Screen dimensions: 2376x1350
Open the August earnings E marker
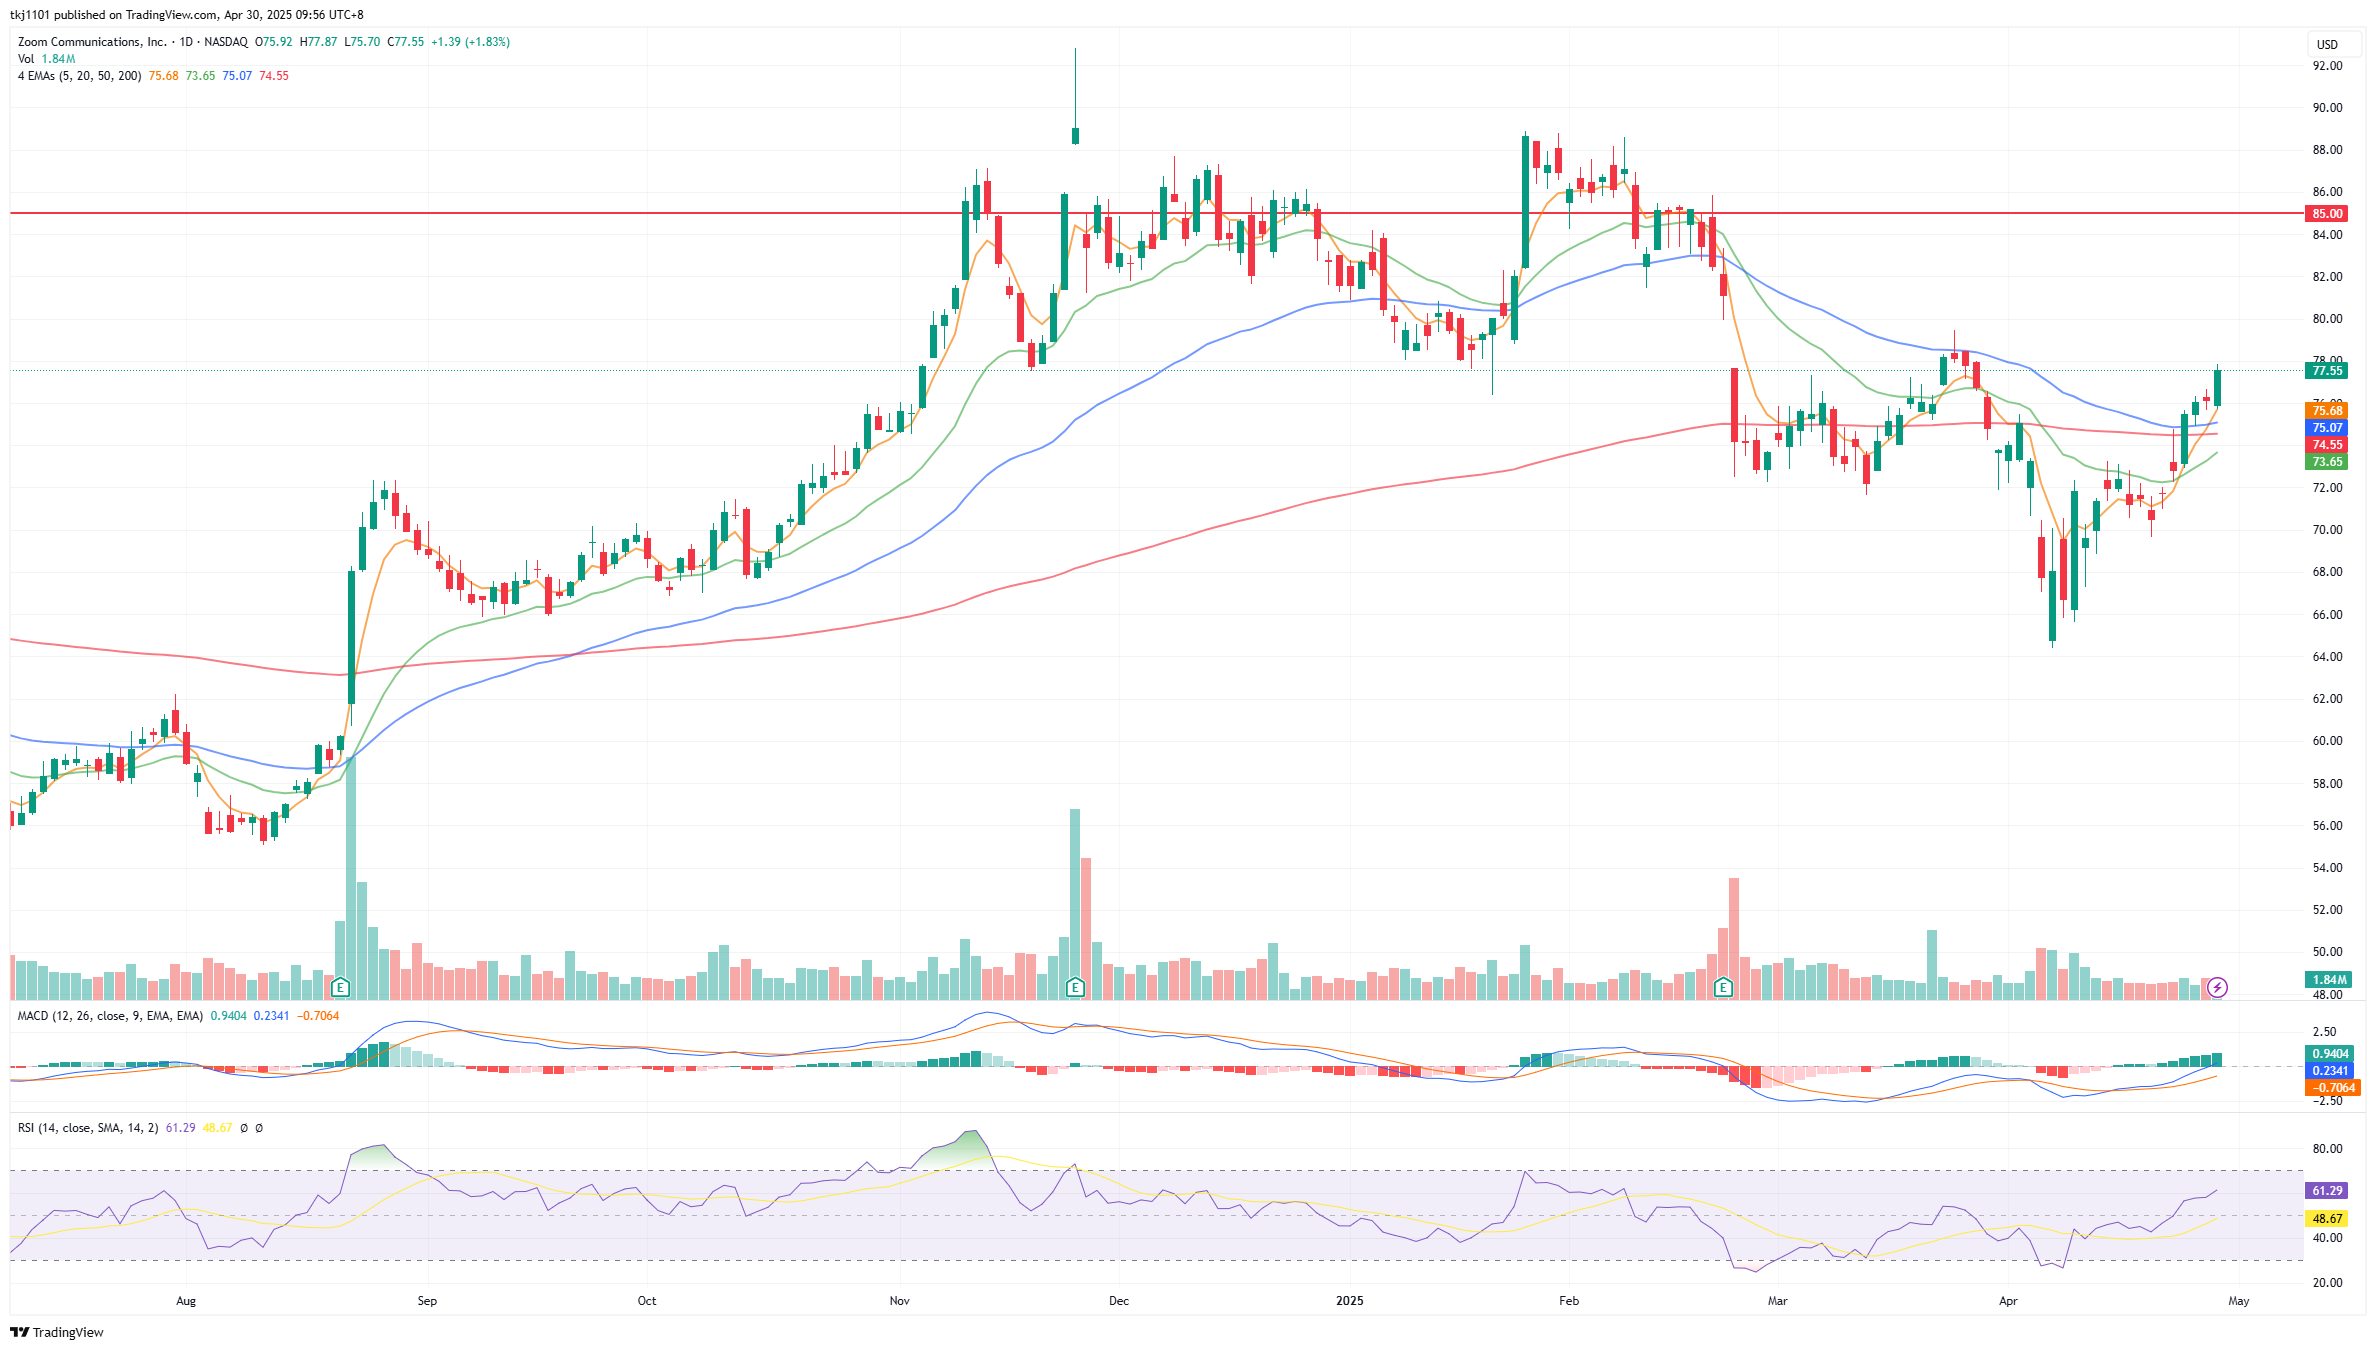tap(340, 987)
